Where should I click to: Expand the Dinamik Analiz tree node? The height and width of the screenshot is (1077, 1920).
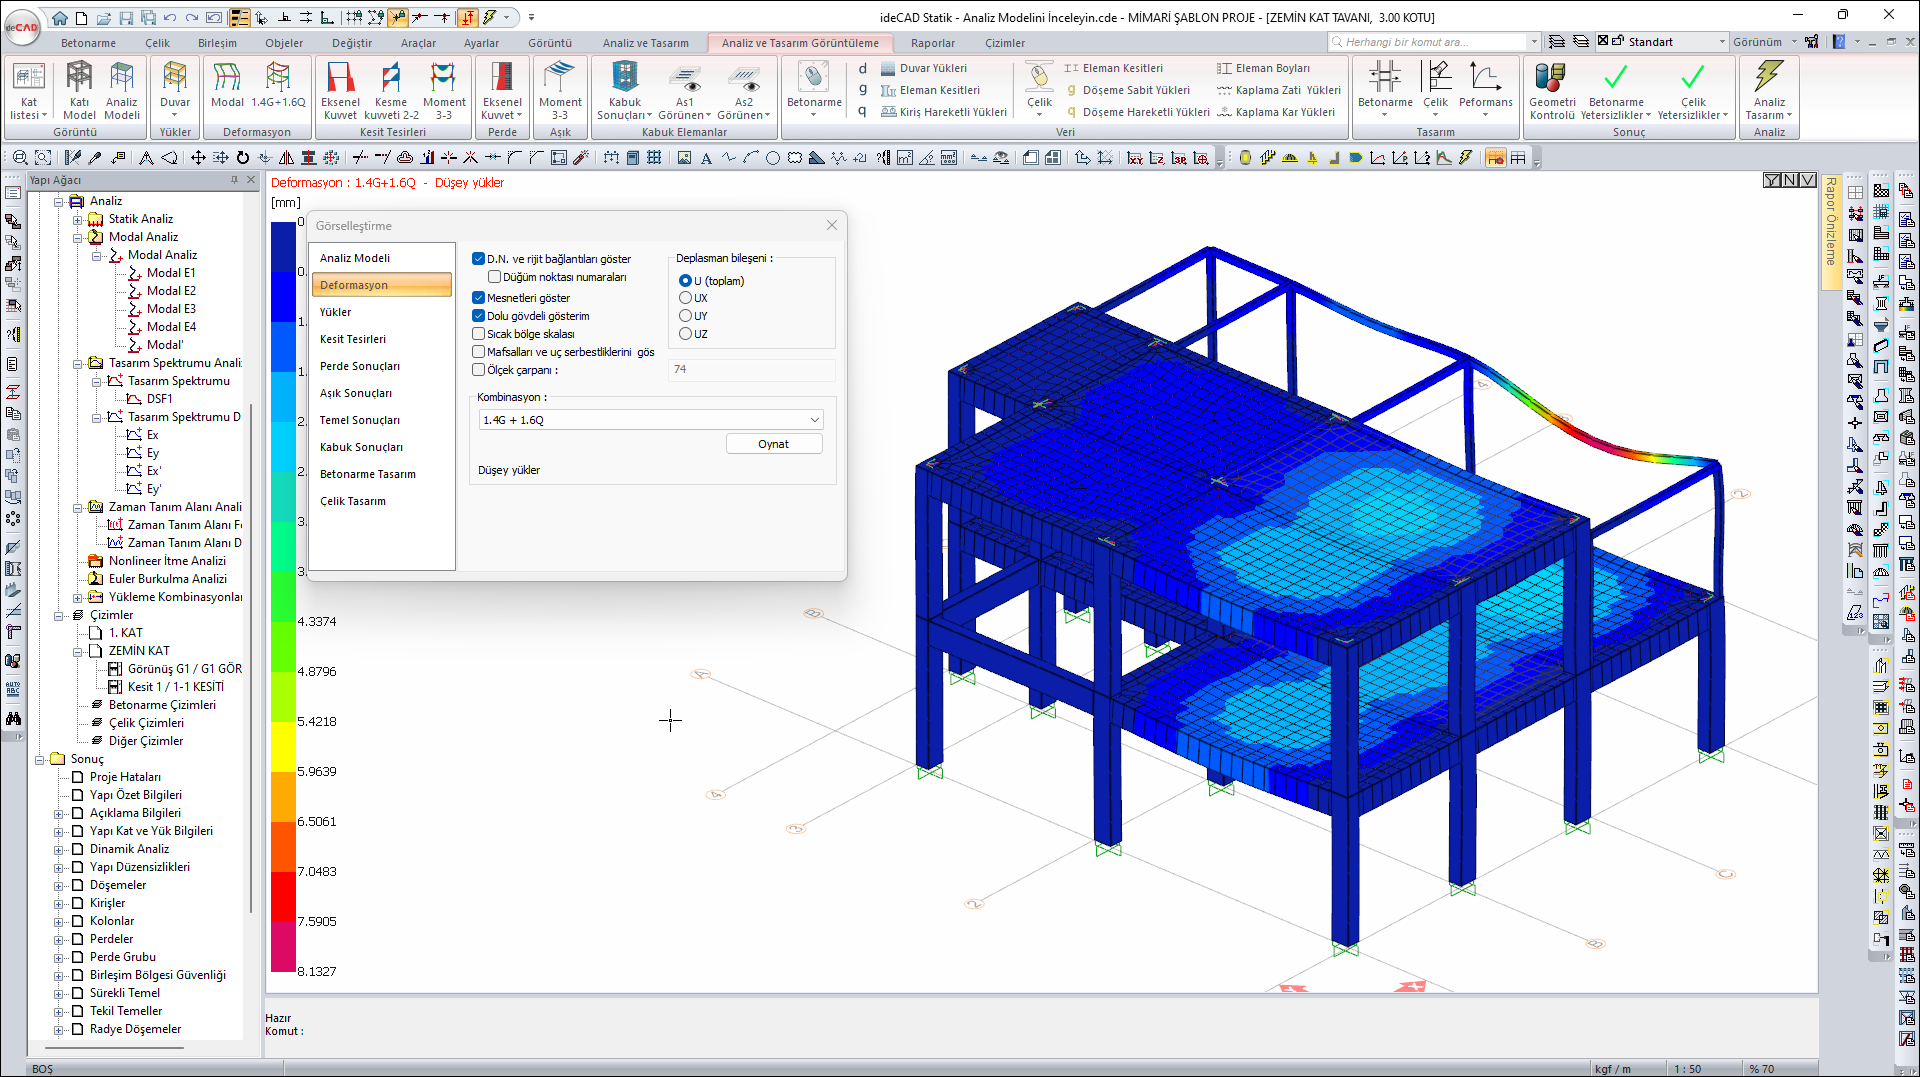59,849
